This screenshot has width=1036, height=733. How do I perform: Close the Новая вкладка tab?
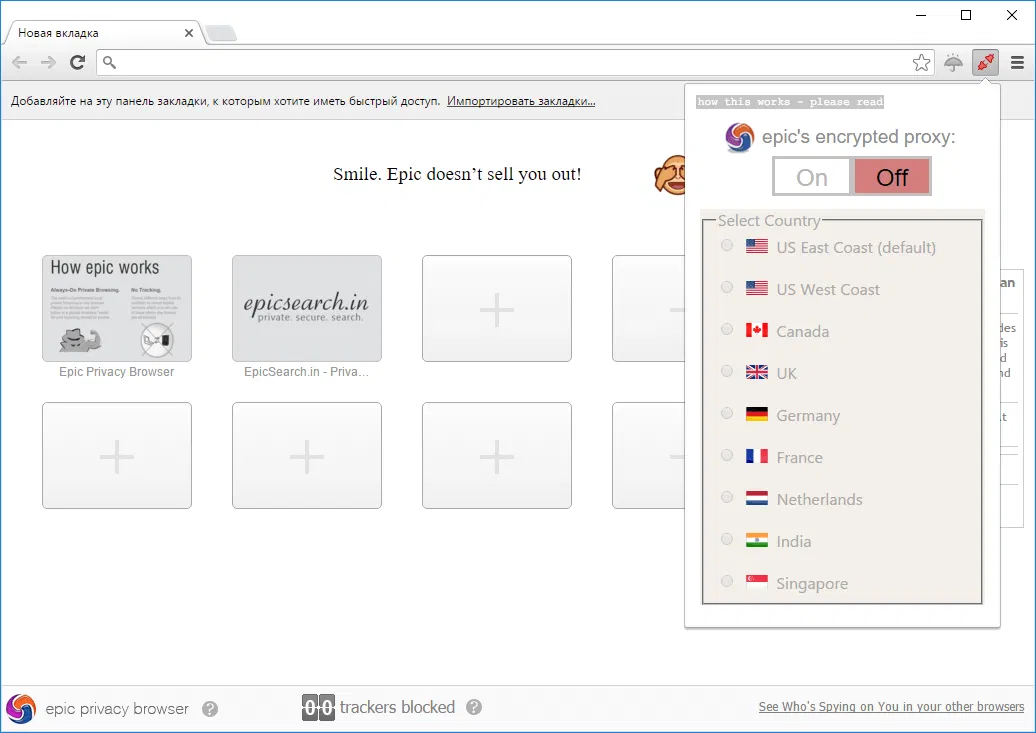click(x=189, y=33)
